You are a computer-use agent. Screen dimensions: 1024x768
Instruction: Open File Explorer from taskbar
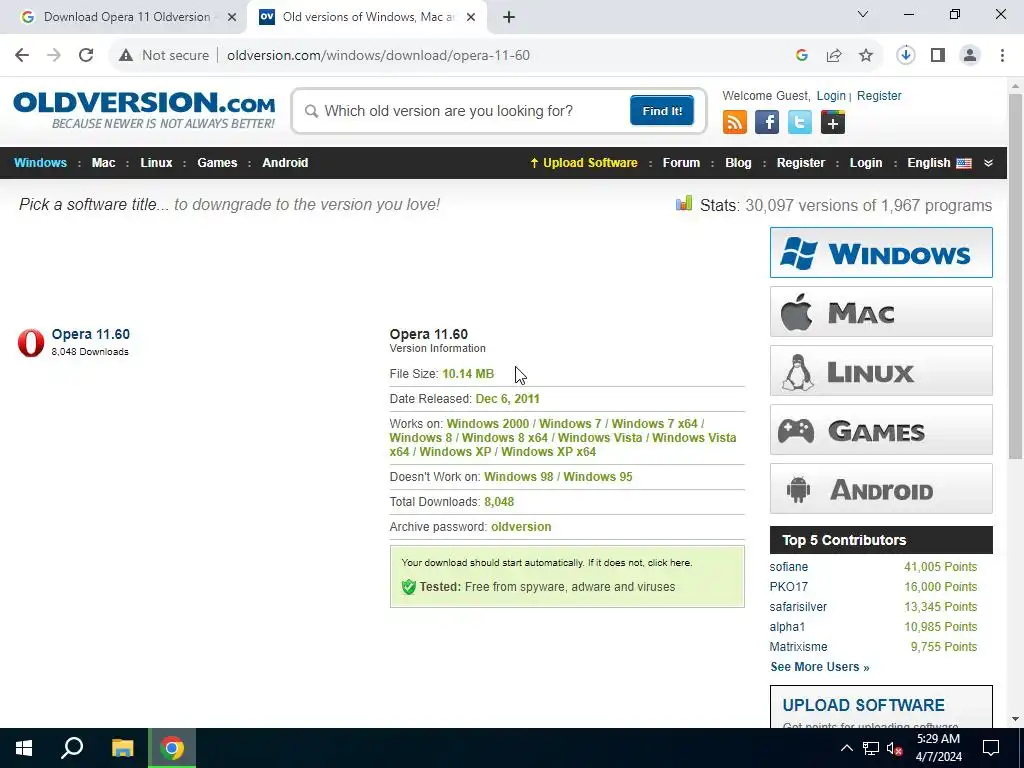(x=122, y=748)
